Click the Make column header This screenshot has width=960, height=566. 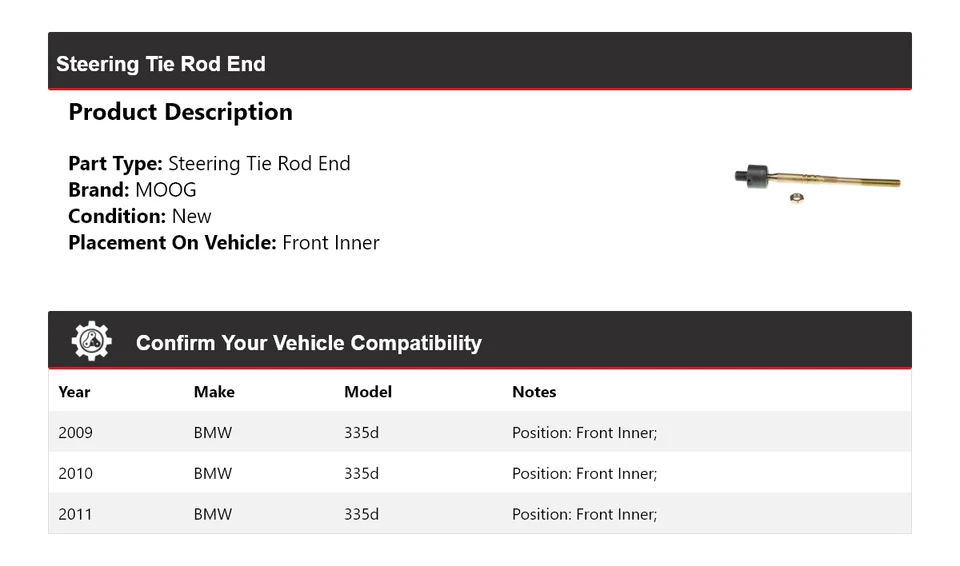pos(214,392)
